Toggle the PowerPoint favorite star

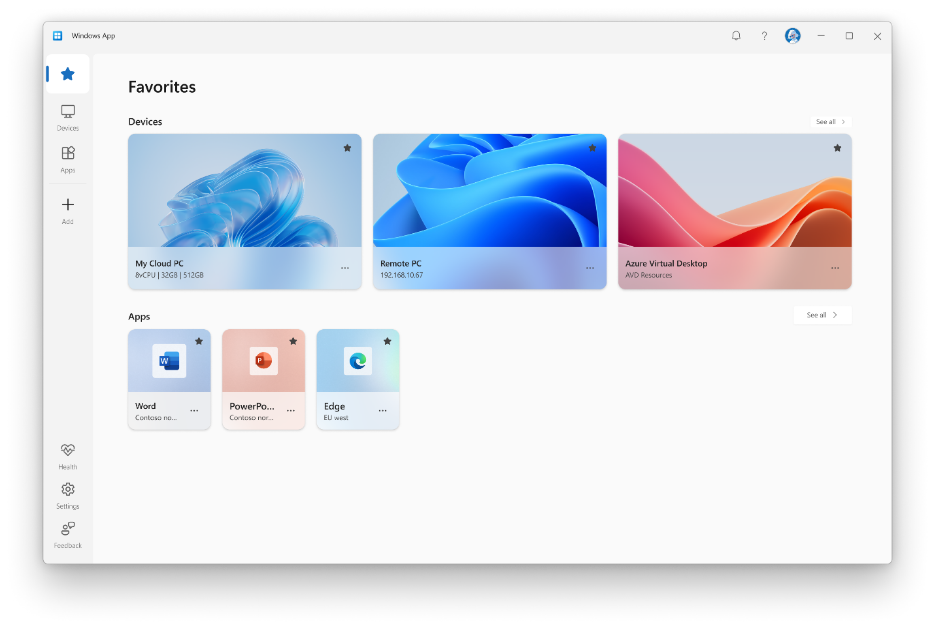pyautogui.click(x=293, y=341)
